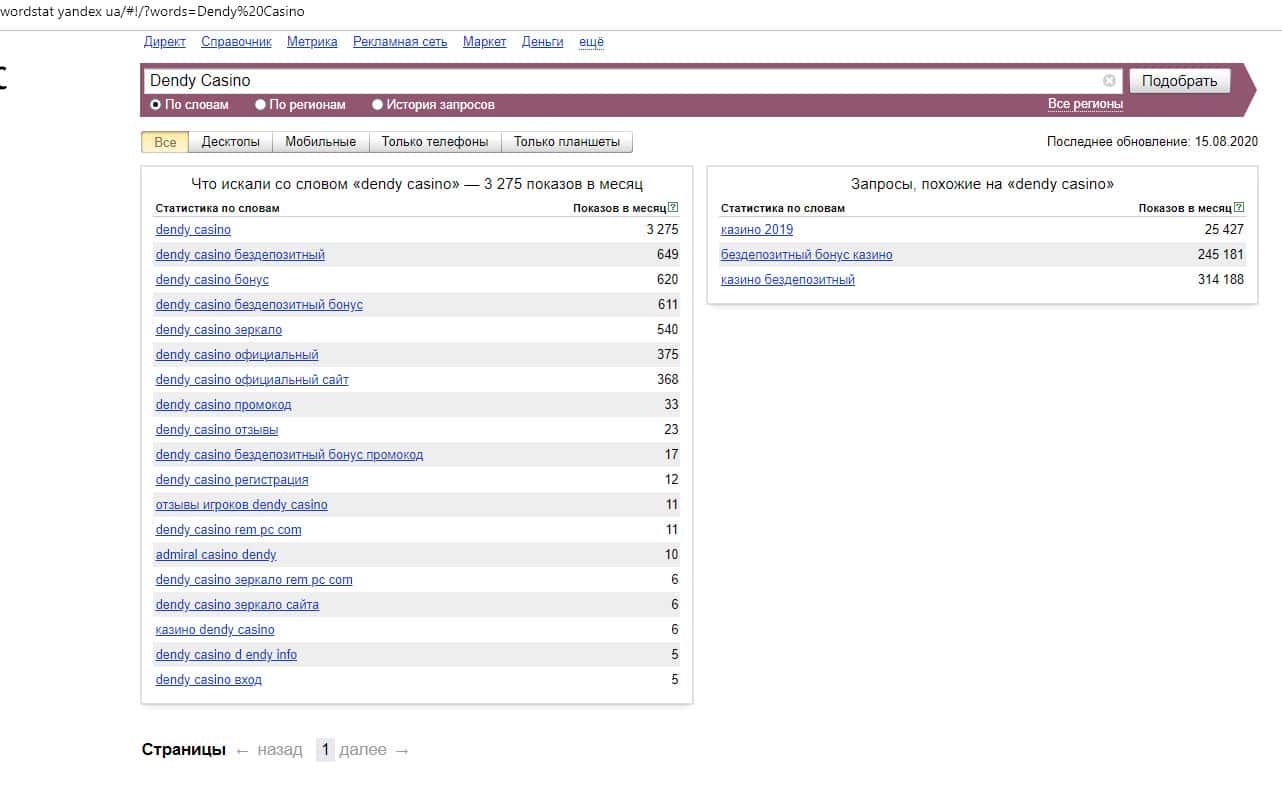Switch to the 'Мобильные' tab
This screenshot has width=1282, height=794.
click(320, 142)
